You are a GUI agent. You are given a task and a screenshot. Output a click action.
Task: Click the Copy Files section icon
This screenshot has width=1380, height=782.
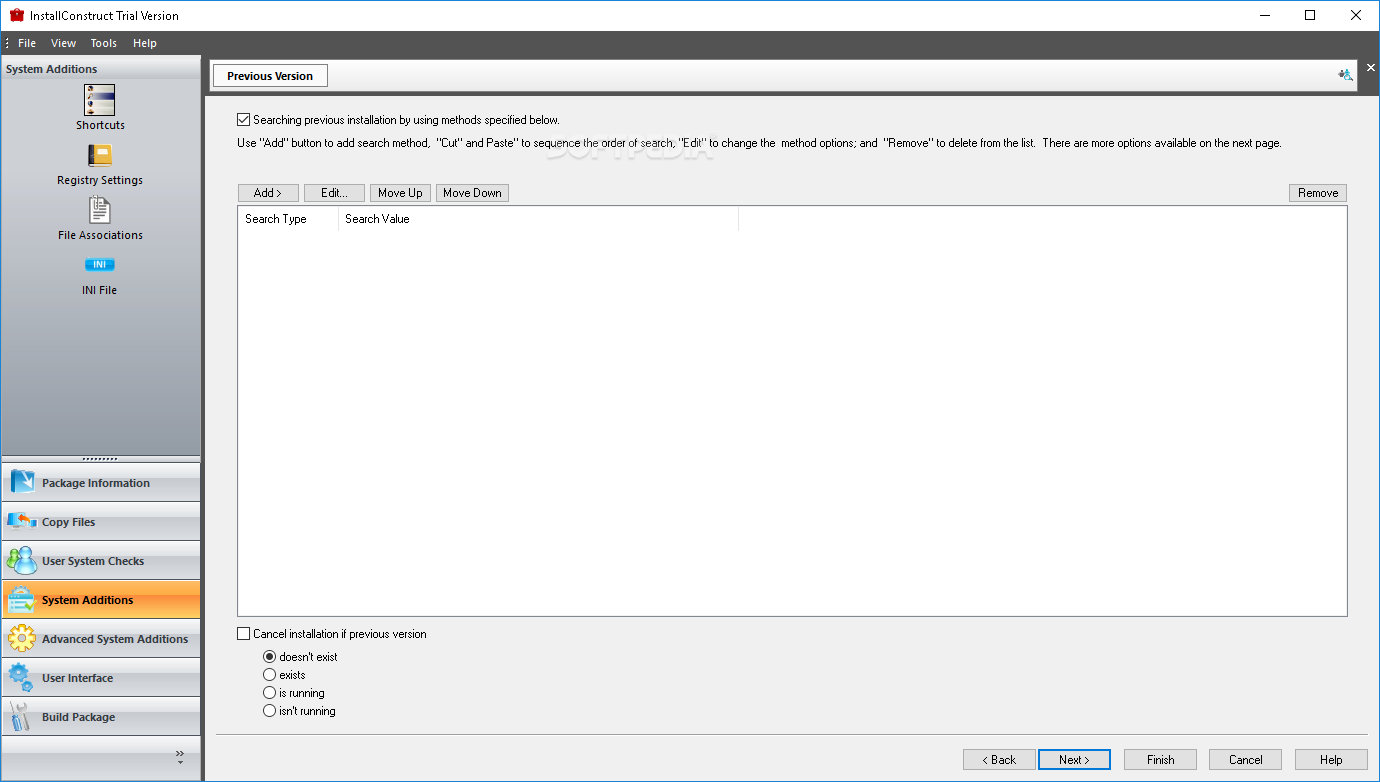point(22,522)
